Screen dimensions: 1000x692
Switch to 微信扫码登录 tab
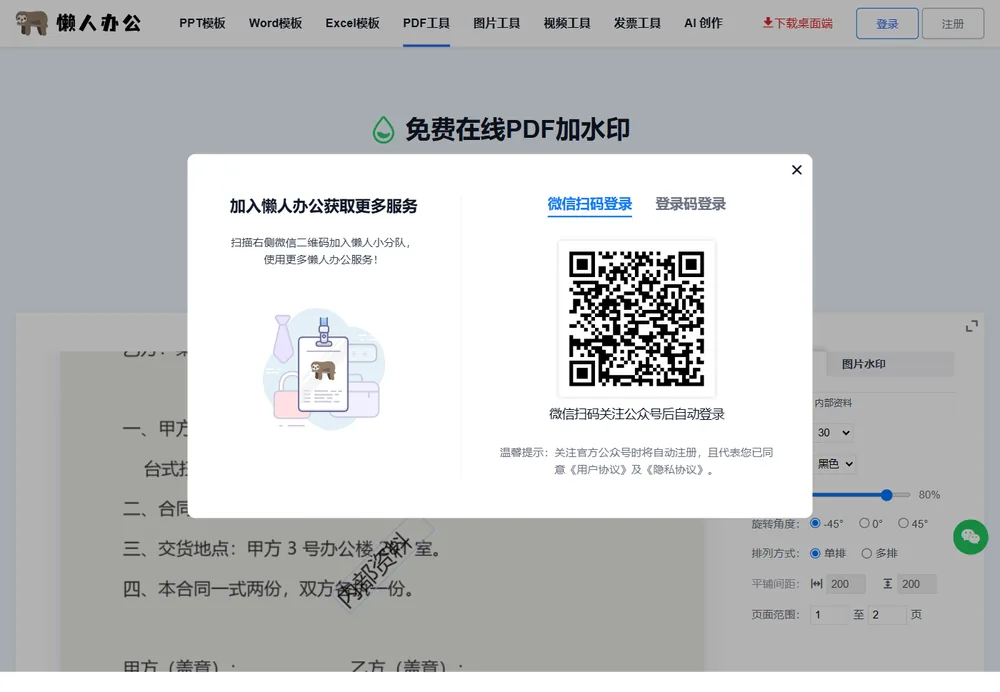589,204
